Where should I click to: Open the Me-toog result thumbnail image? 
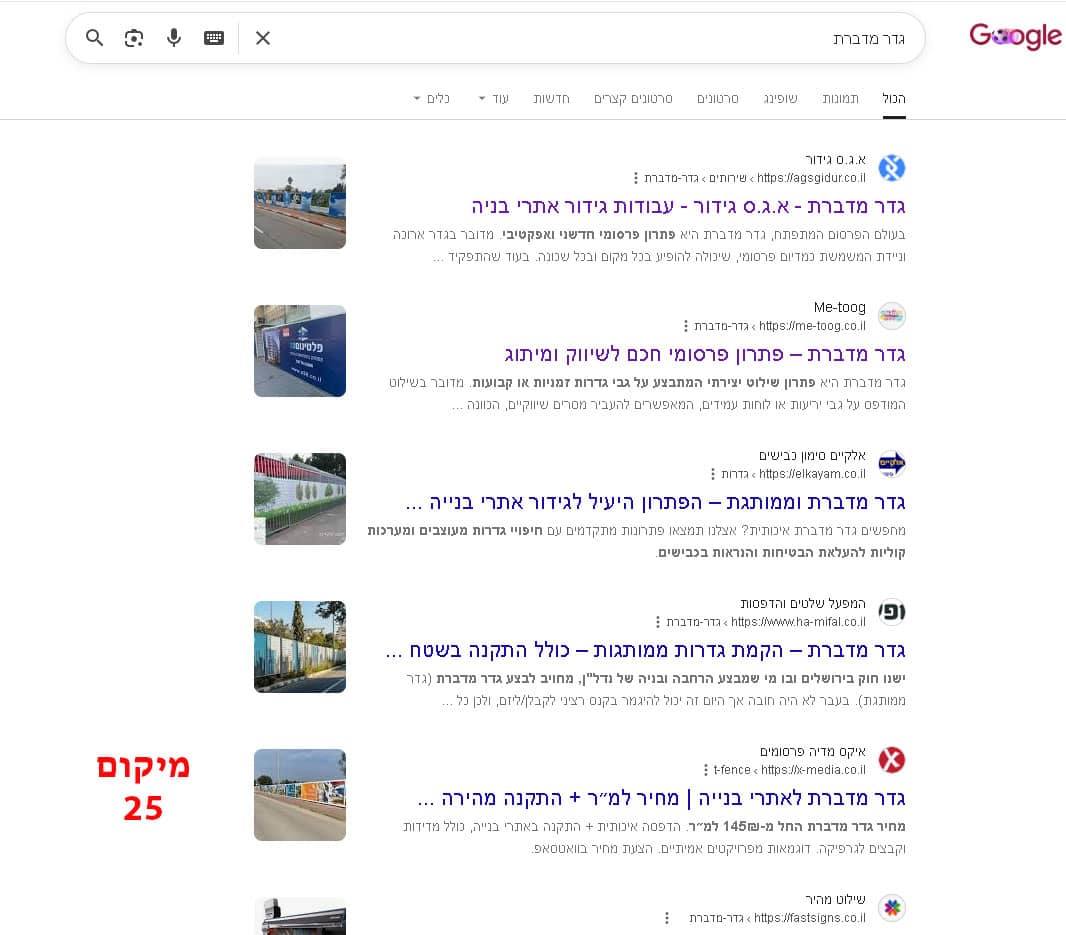[300, 351]
